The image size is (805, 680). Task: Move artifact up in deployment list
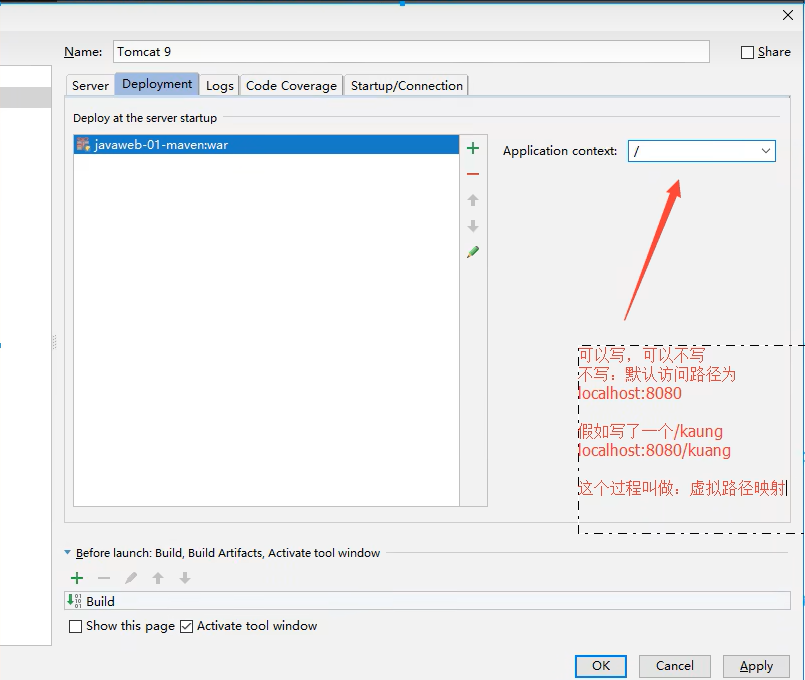tap(473, 200)
